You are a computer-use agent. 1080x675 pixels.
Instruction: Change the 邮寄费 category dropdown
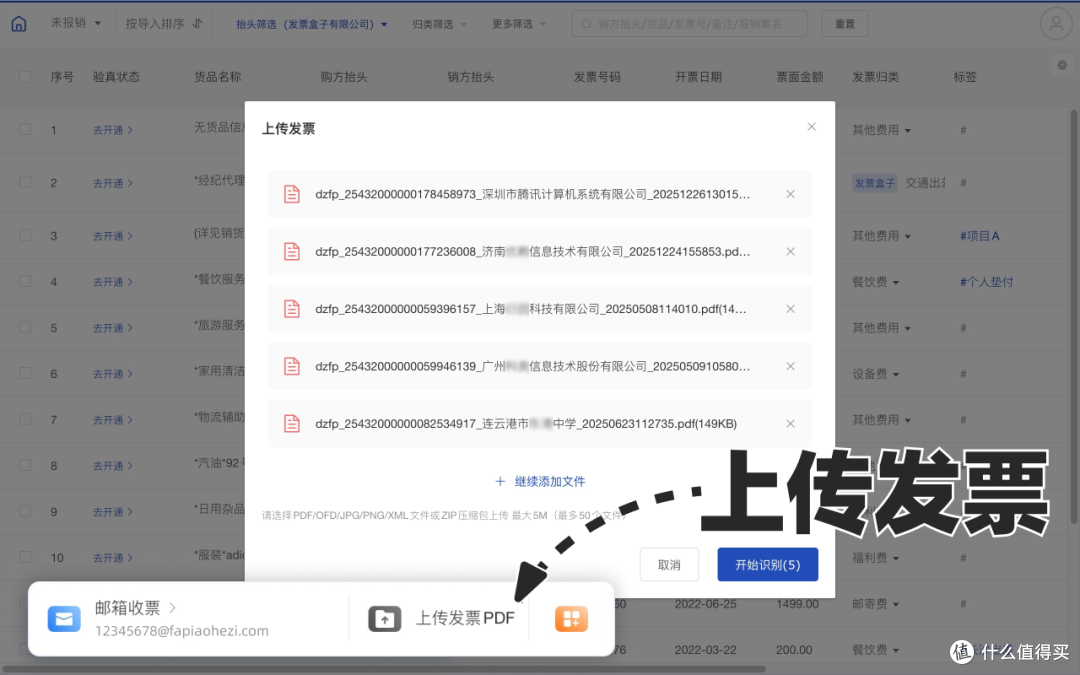[x=875, y=604]
